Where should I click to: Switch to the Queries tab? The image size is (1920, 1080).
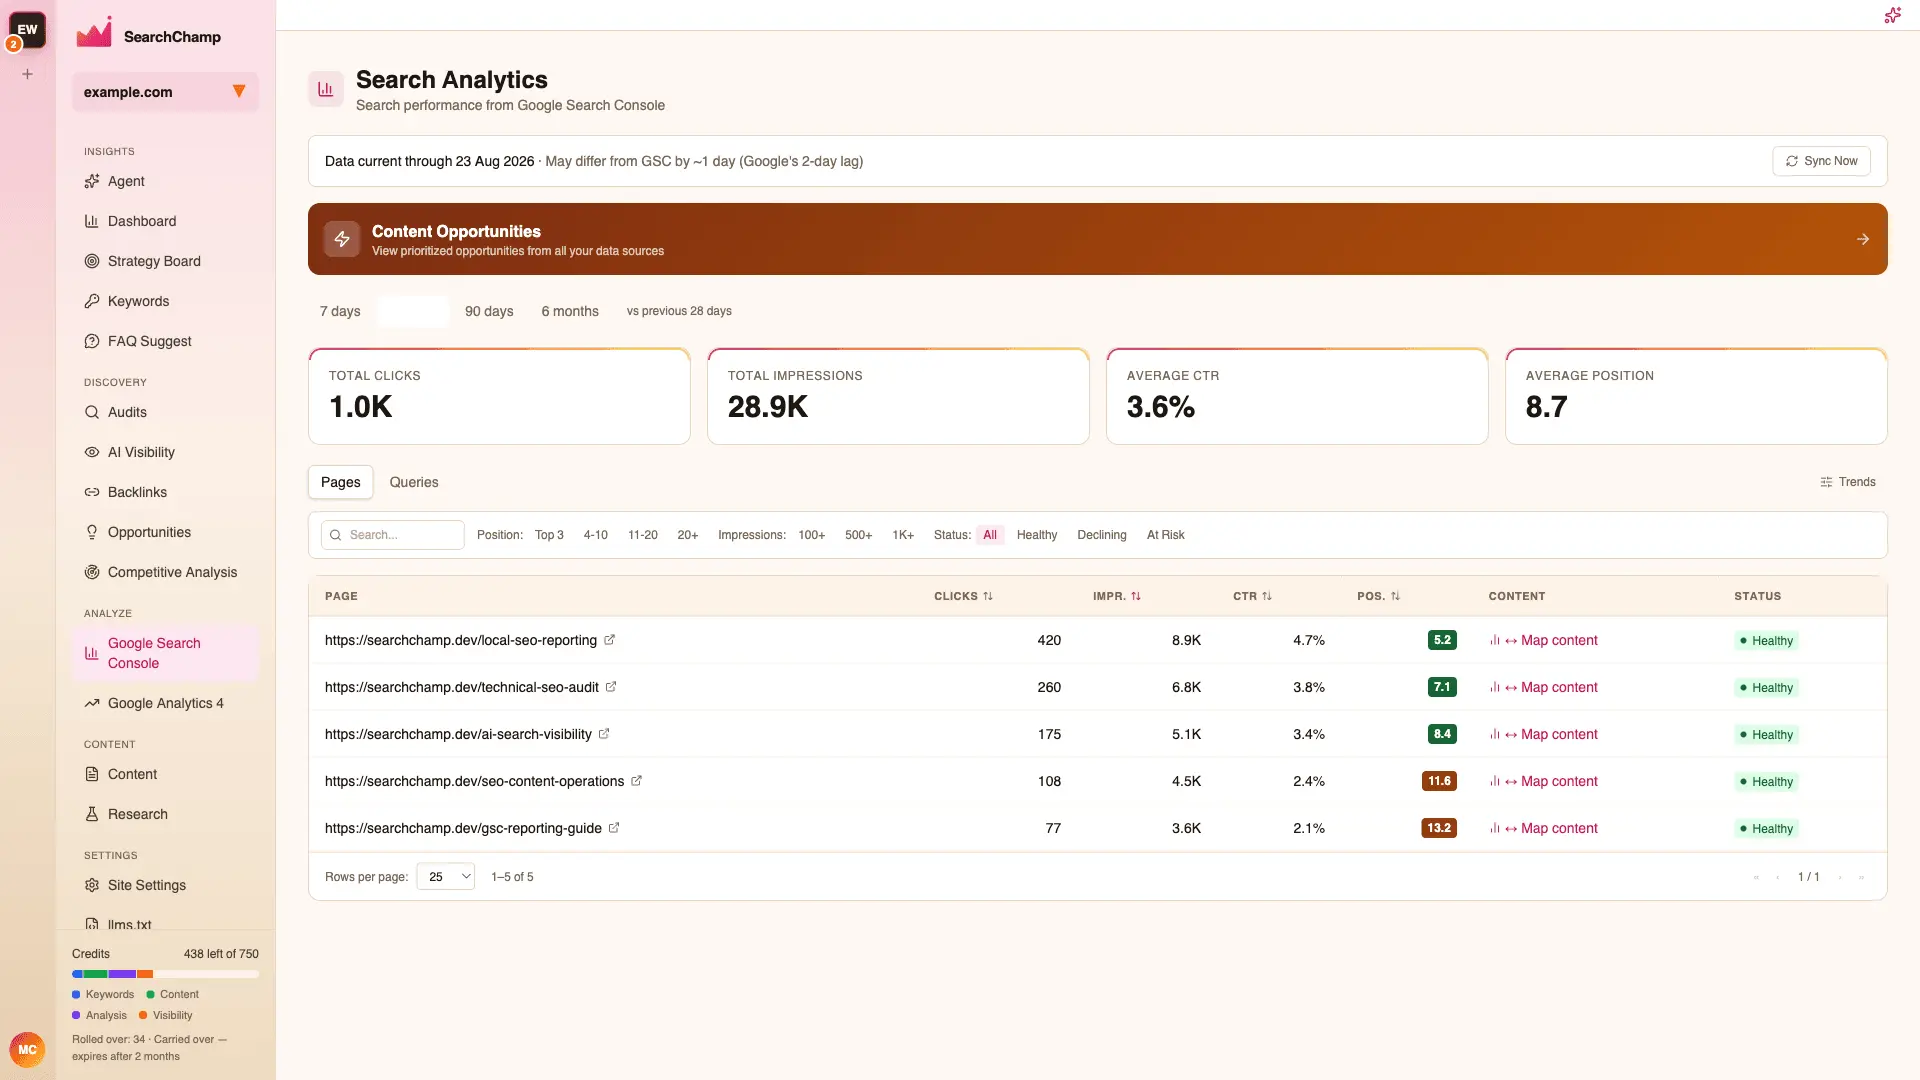point(414,482)
